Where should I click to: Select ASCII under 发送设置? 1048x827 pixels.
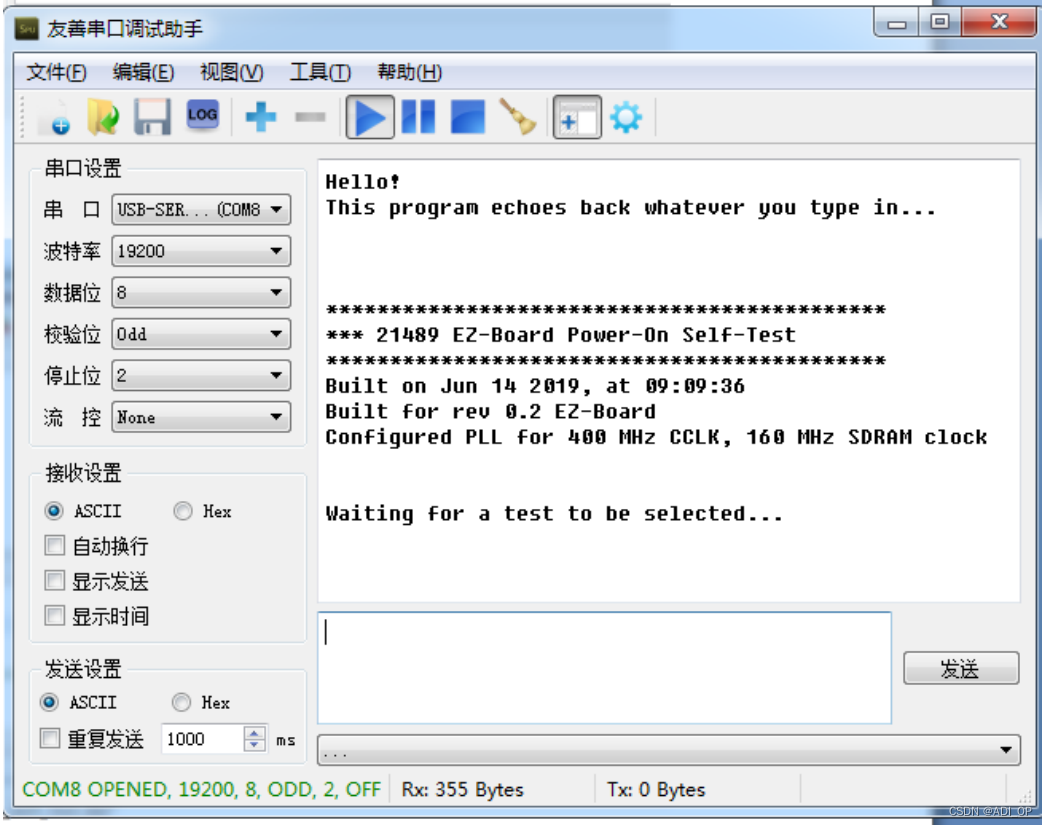pos(49,702)
